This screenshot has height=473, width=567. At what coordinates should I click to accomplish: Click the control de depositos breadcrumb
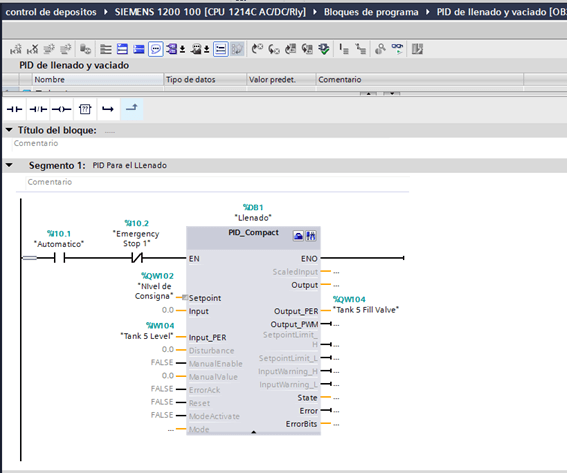click(51, 12)
